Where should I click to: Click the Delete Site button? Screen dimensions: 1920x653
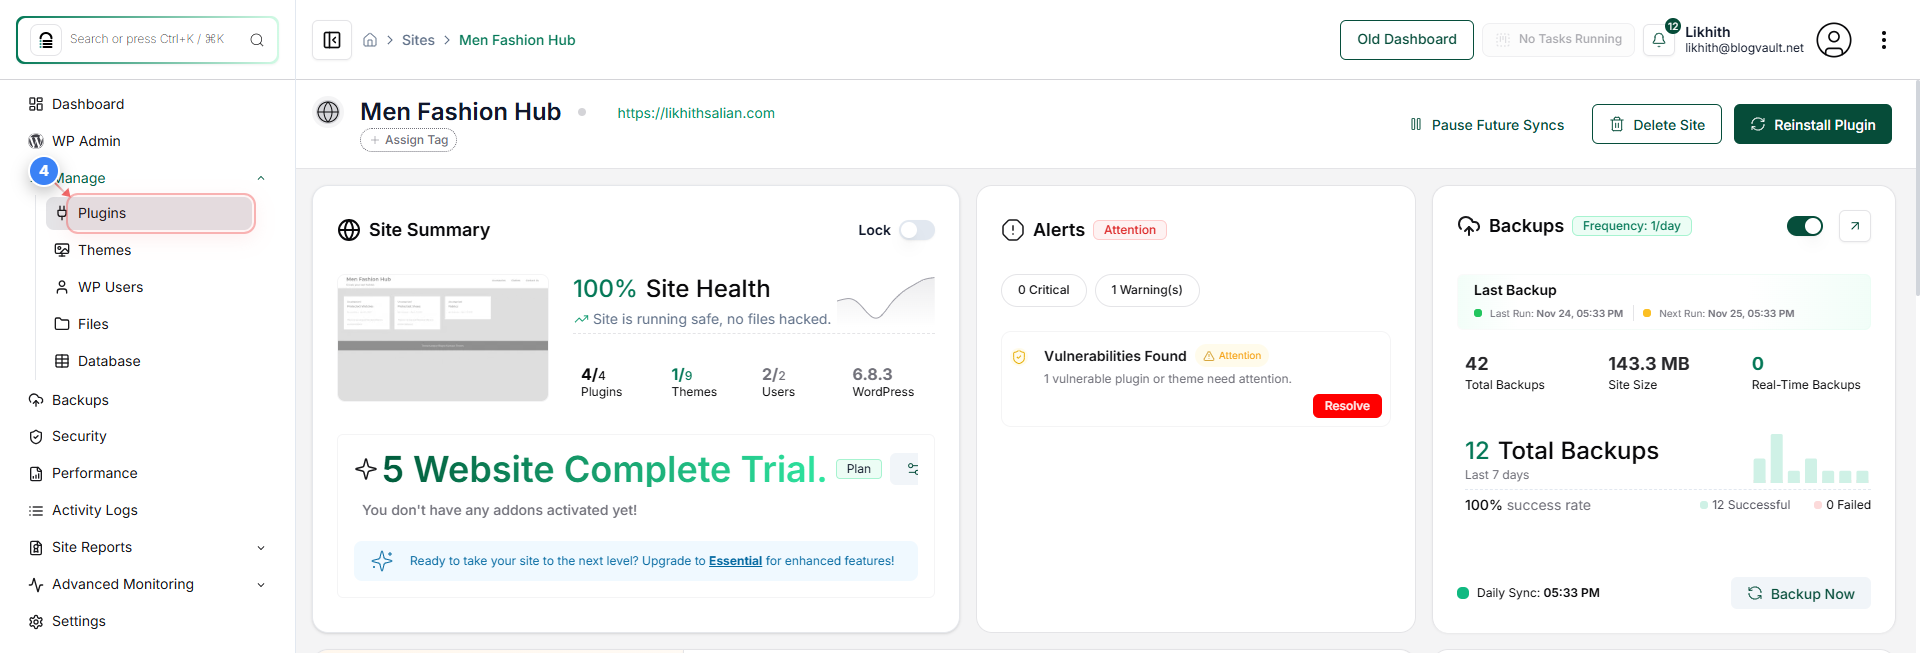click(x=1656, y=125)
